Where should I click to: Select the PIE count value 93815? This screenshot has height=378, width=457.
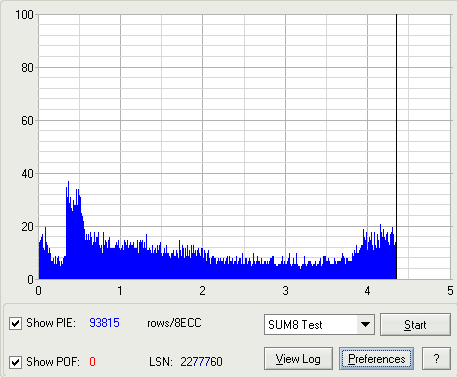click(104, 323)
